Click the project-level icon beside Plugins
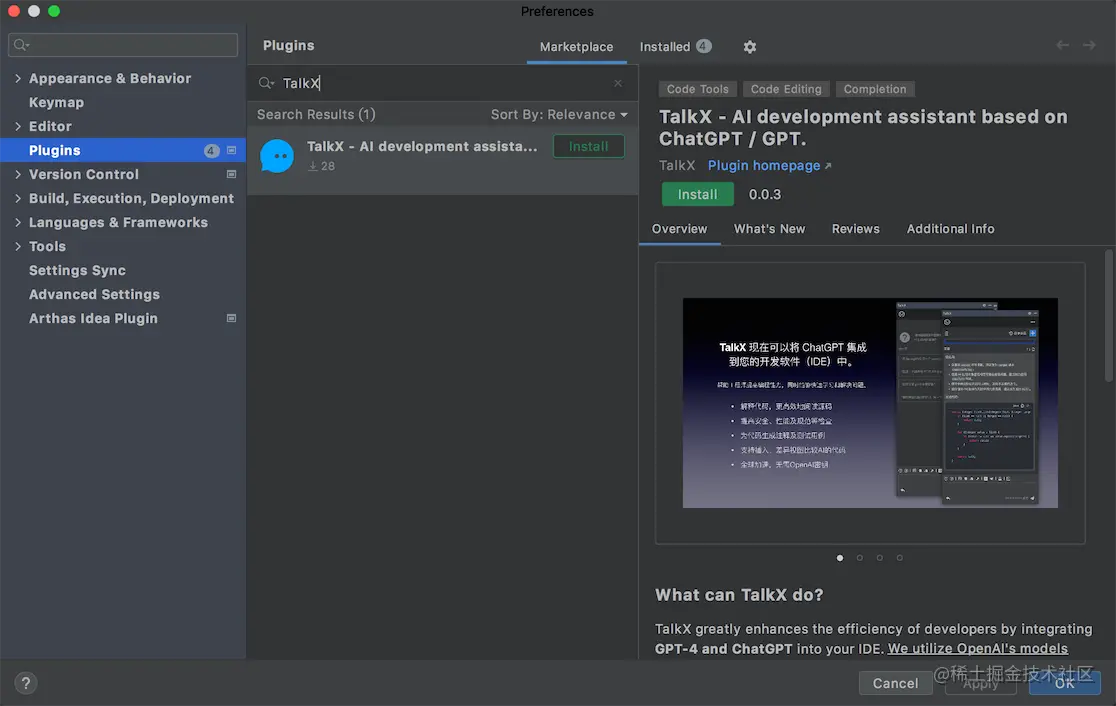 (231, 150)
